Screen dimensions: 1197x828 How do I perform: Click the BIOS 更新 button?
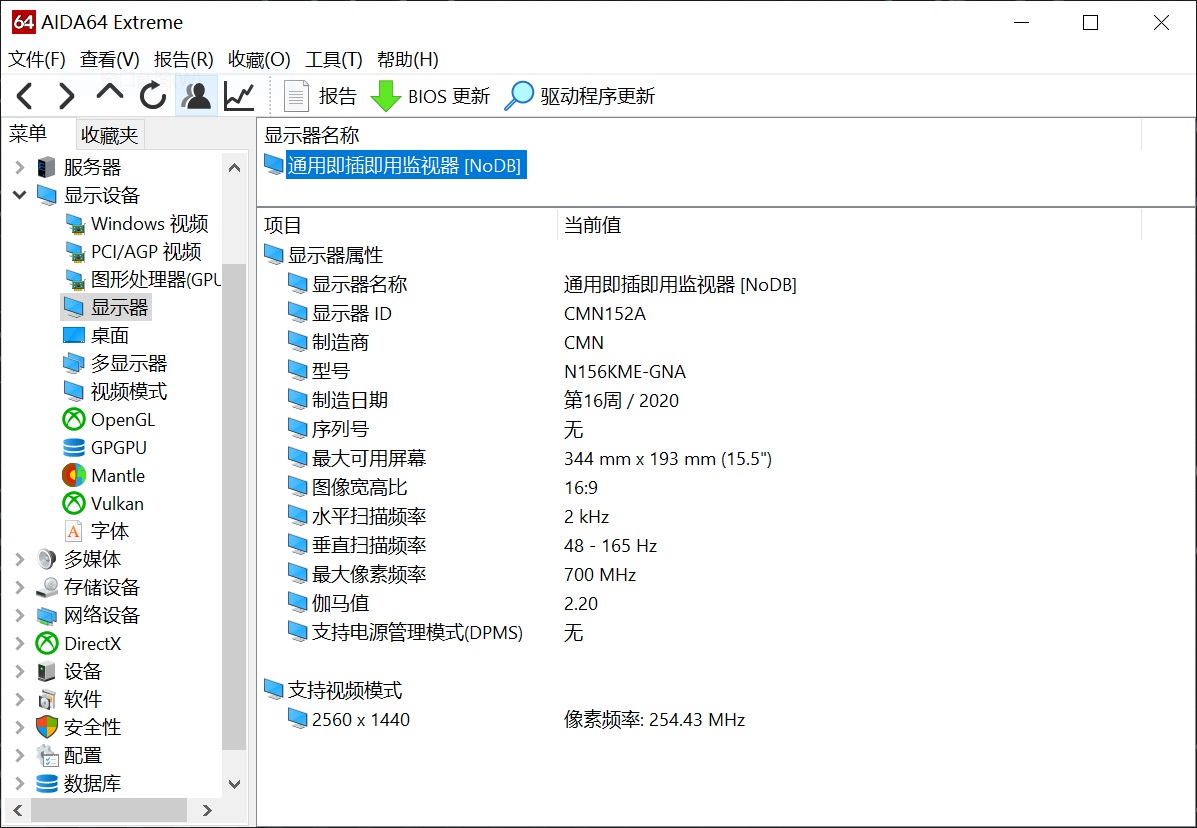[430, 96]
